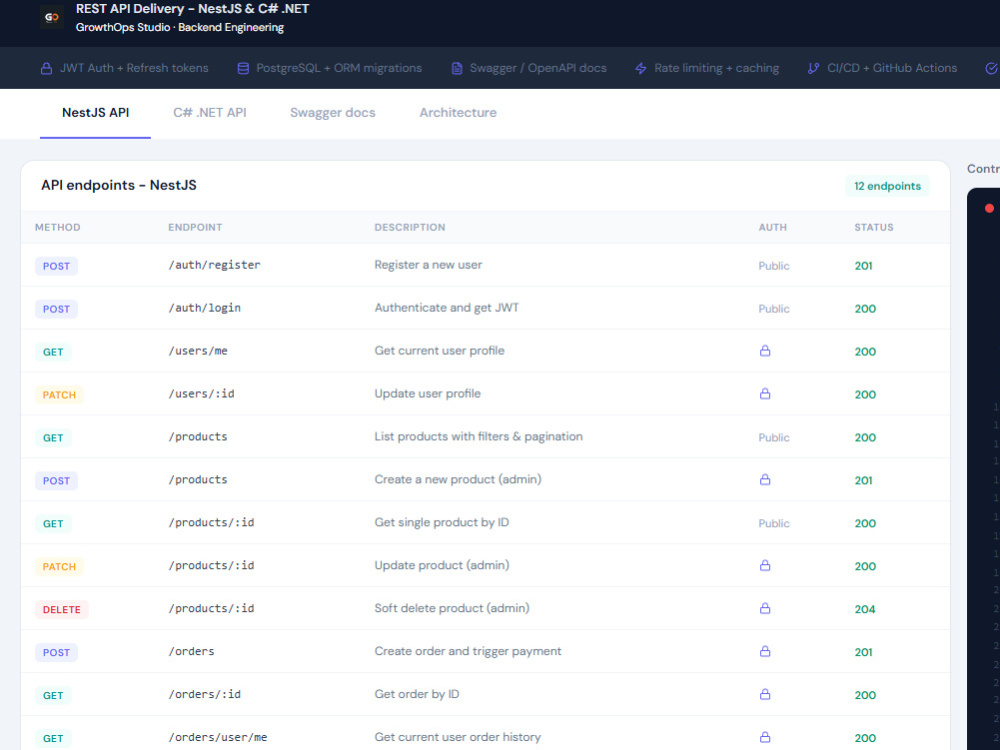Click 'Get single product by ID' description
This screenshot has width=1000, height=750.
pos(441,522)
